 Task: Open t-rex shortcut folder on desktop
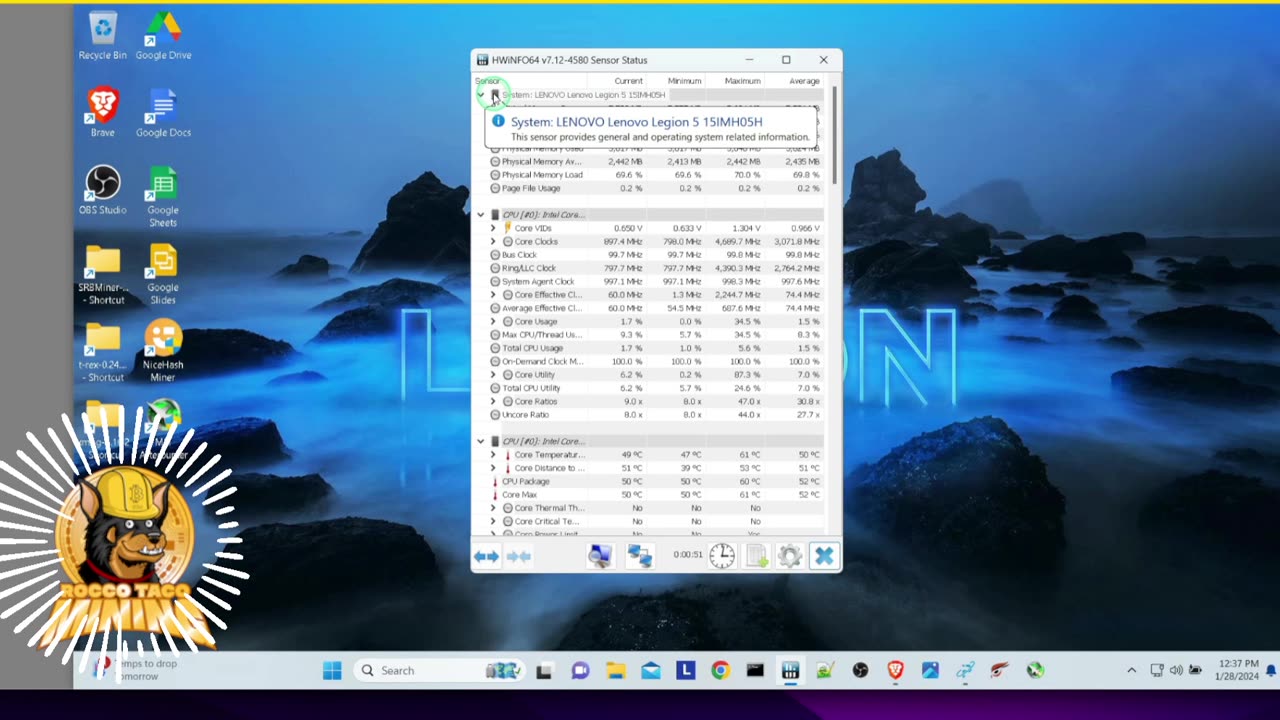103,351
